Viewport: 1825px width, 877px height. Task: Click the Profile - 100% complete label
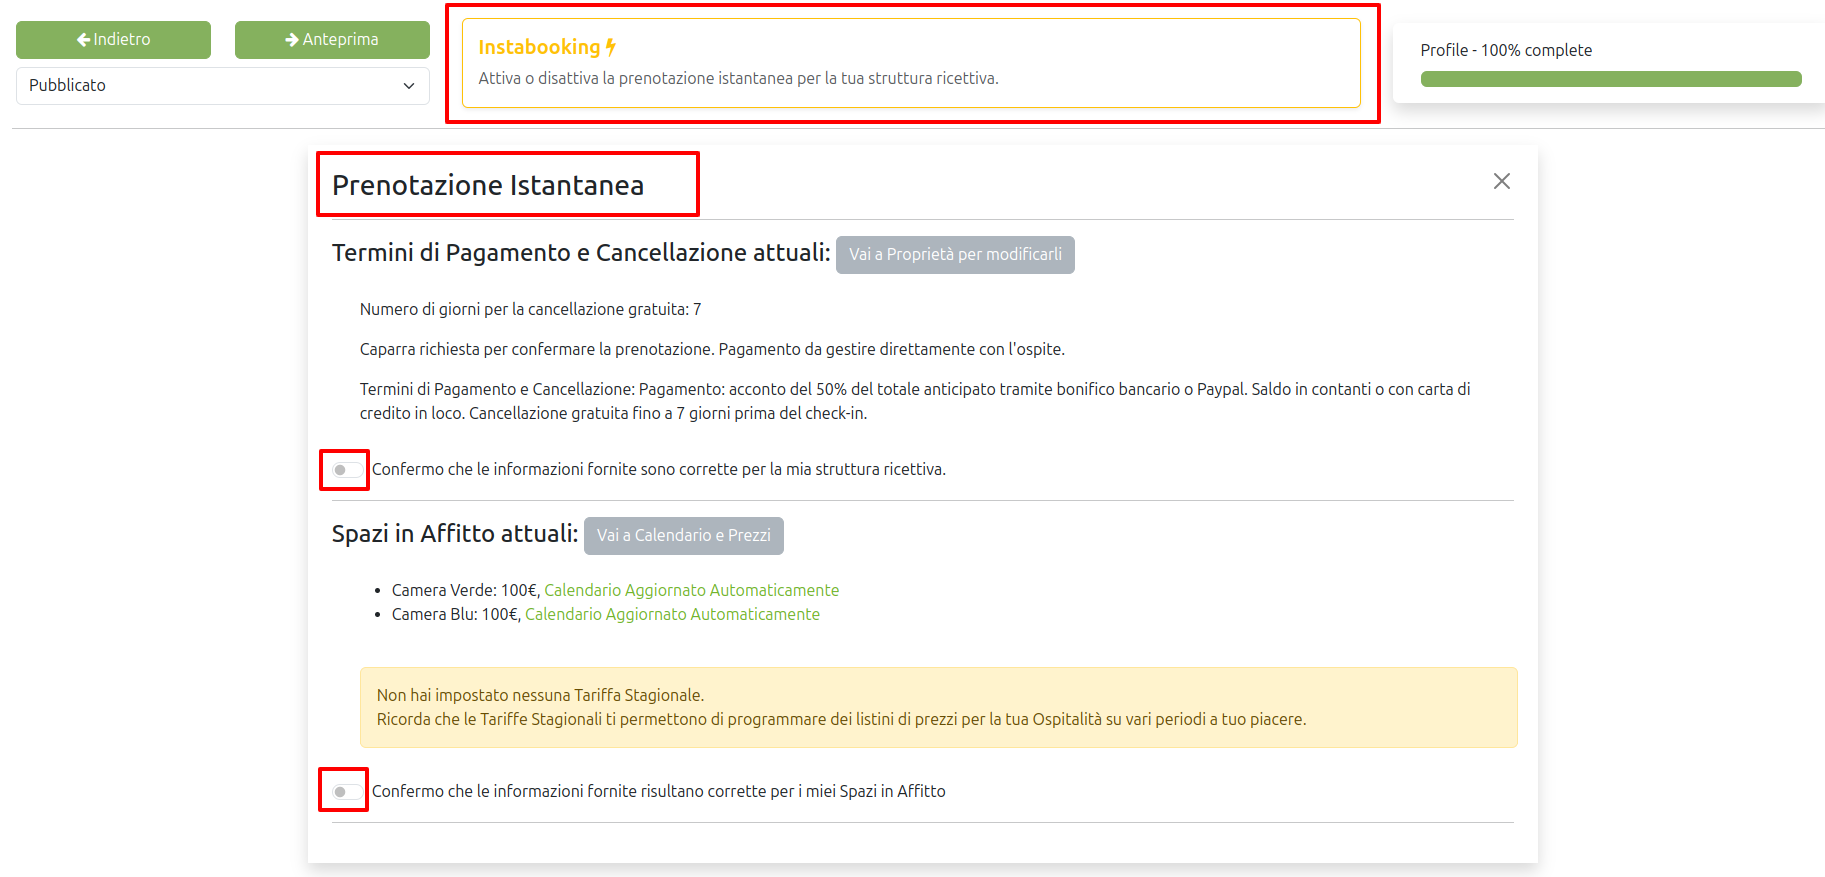[1506, 50]
